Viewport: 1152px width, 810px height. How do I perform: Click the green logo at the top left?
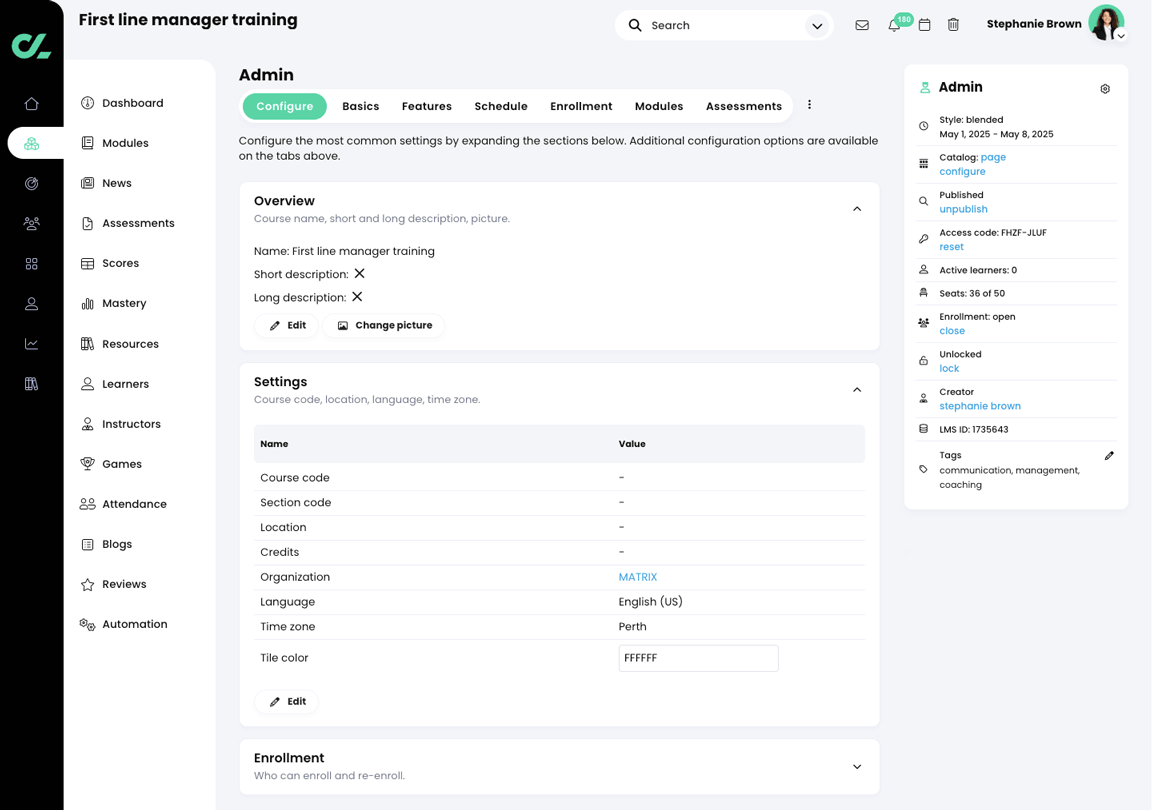click(x=32, y=46)
